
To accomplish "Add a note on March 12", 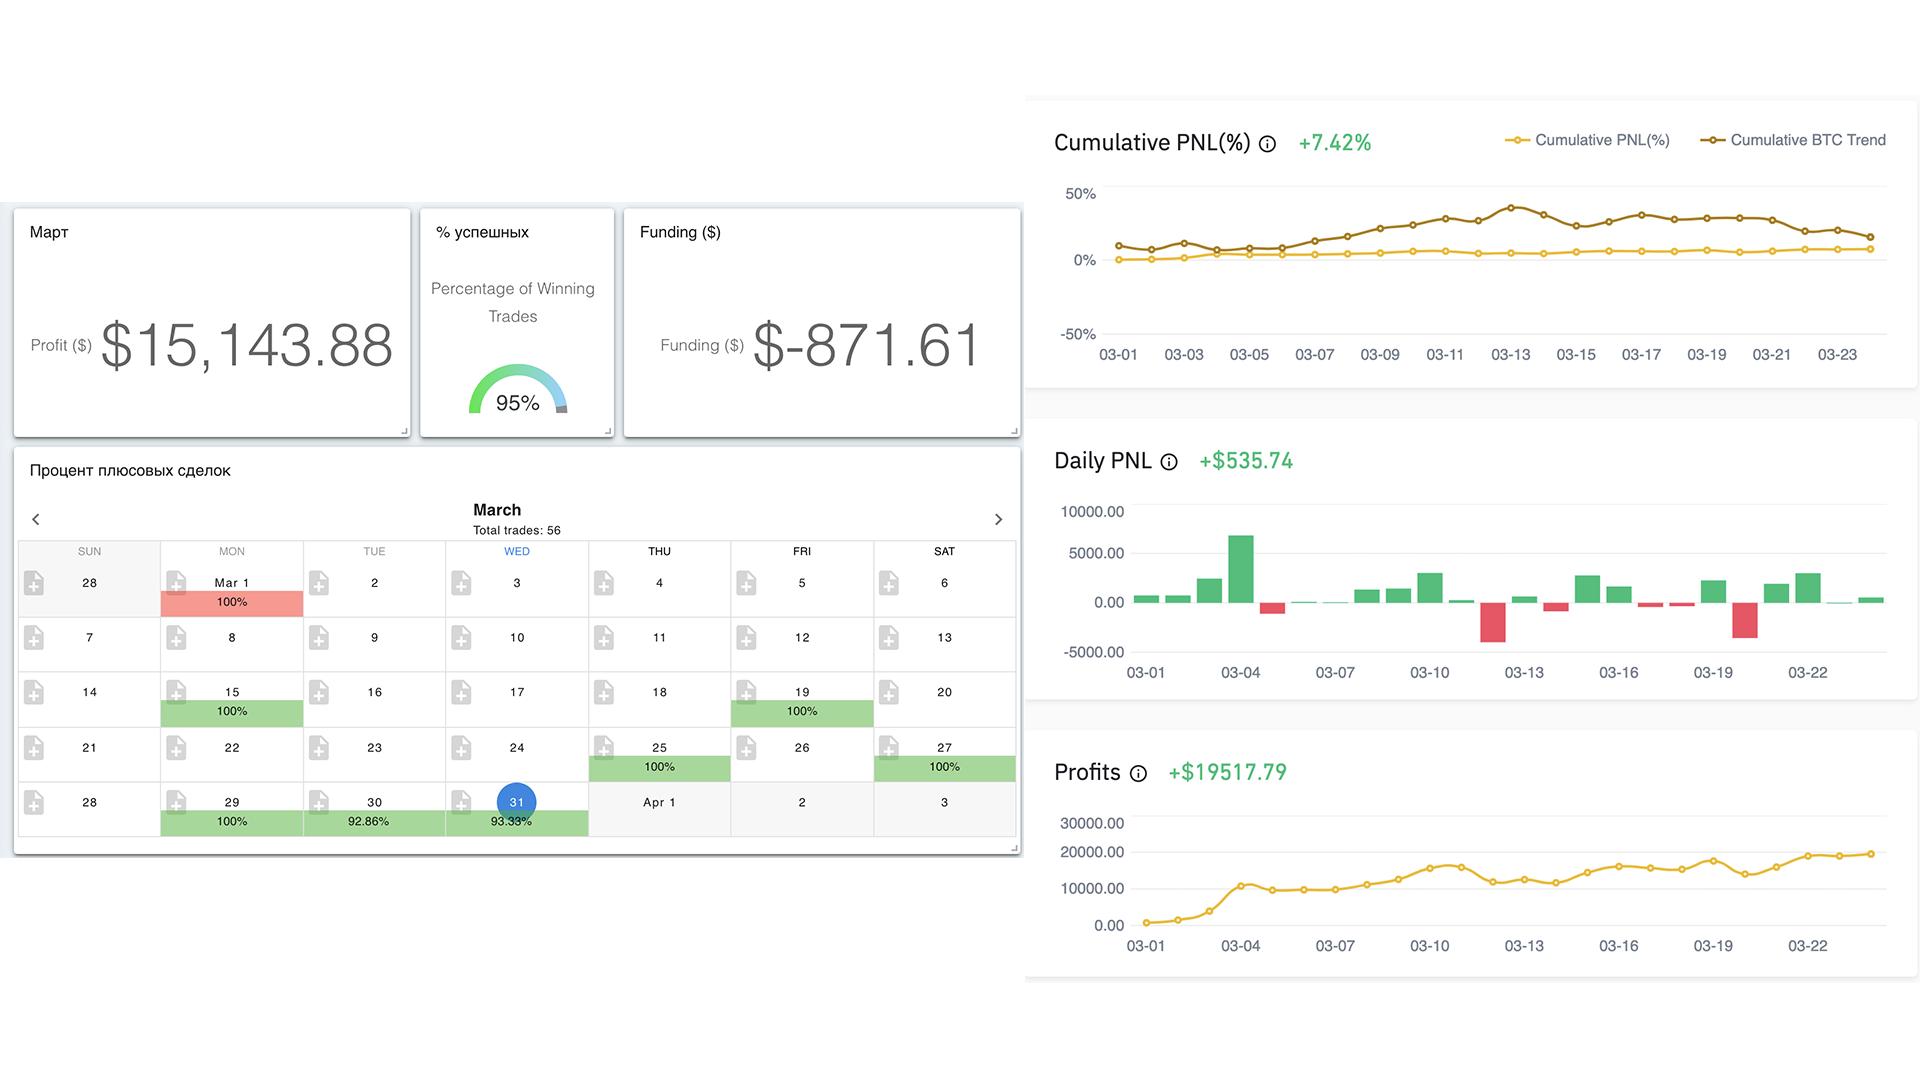I will point(746,637).
